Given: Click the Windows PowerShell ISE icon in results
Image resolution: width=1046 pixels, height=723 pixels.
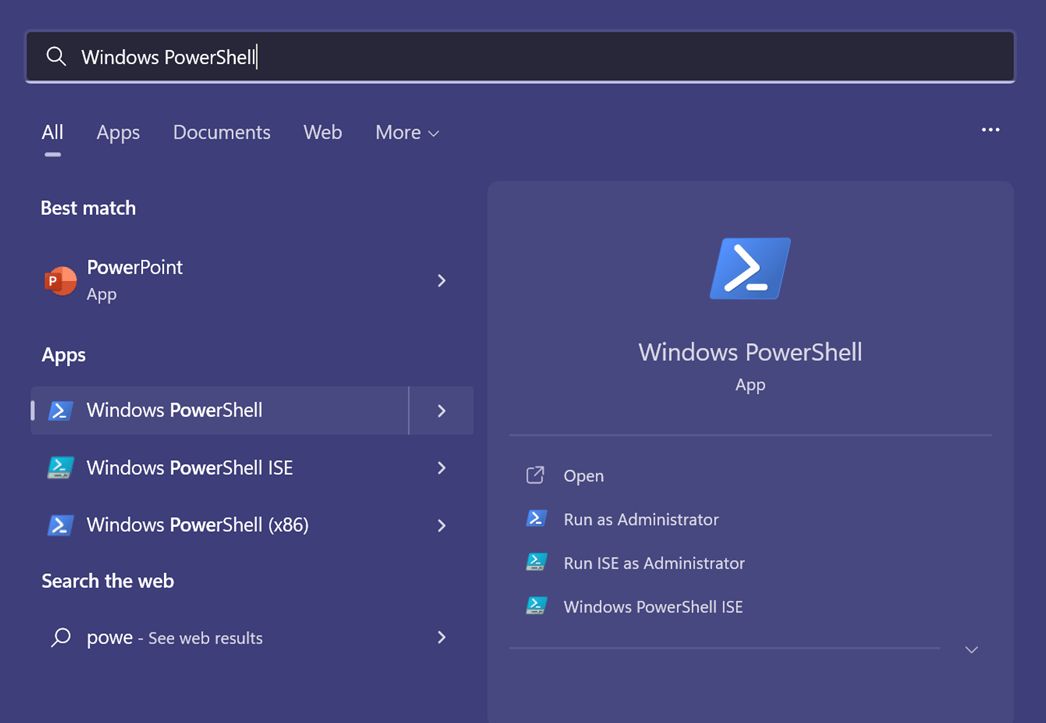Looking at the screenshot, I should click(x=60, y=467).
